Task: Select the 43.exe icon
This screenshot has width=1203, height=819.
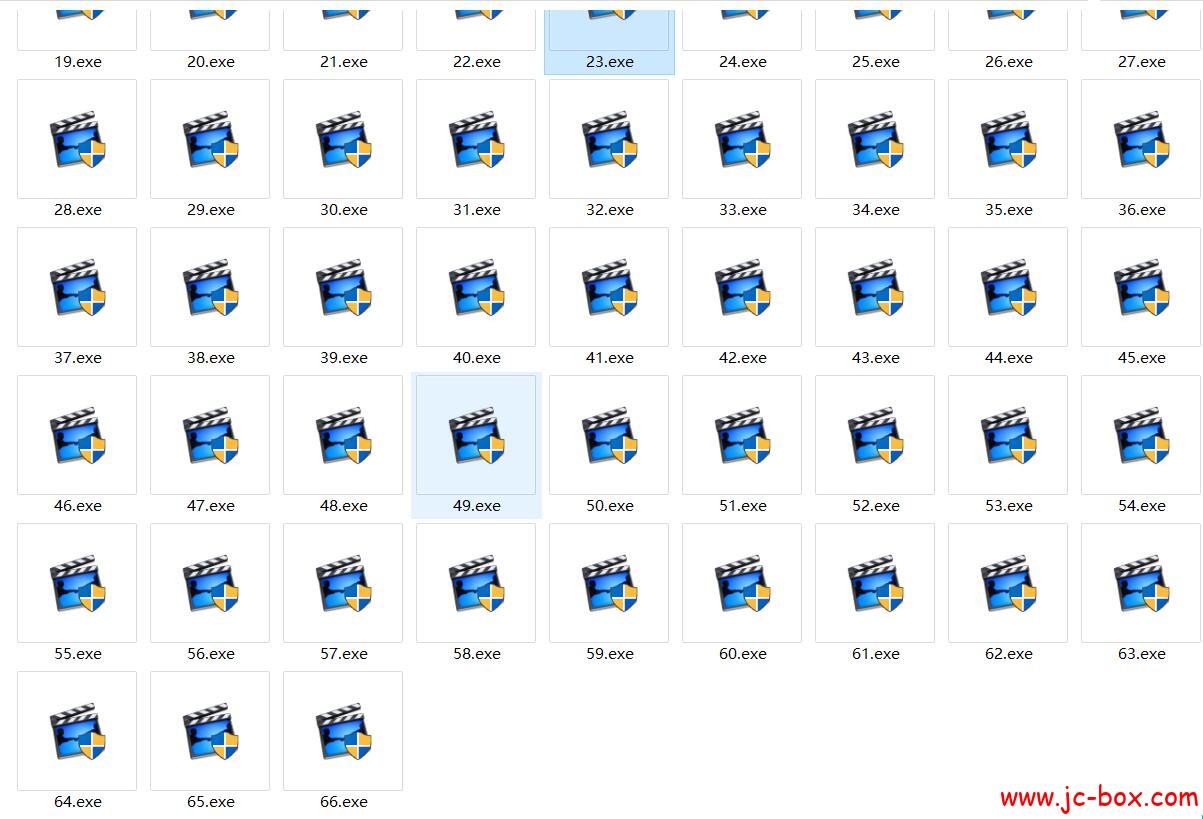Action: pos(876,287)
